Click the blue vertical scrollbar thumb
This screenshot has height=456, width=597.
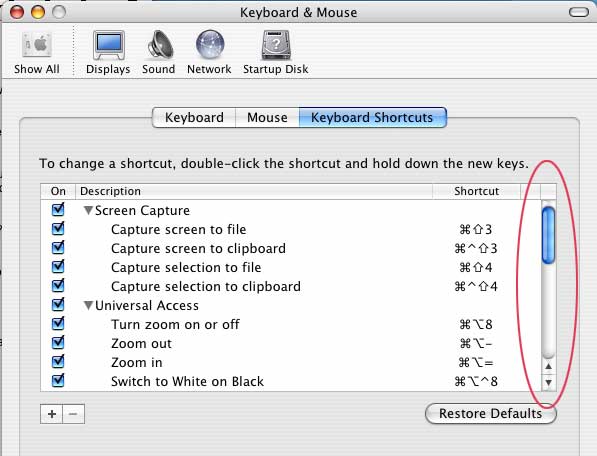click(548, 235)
